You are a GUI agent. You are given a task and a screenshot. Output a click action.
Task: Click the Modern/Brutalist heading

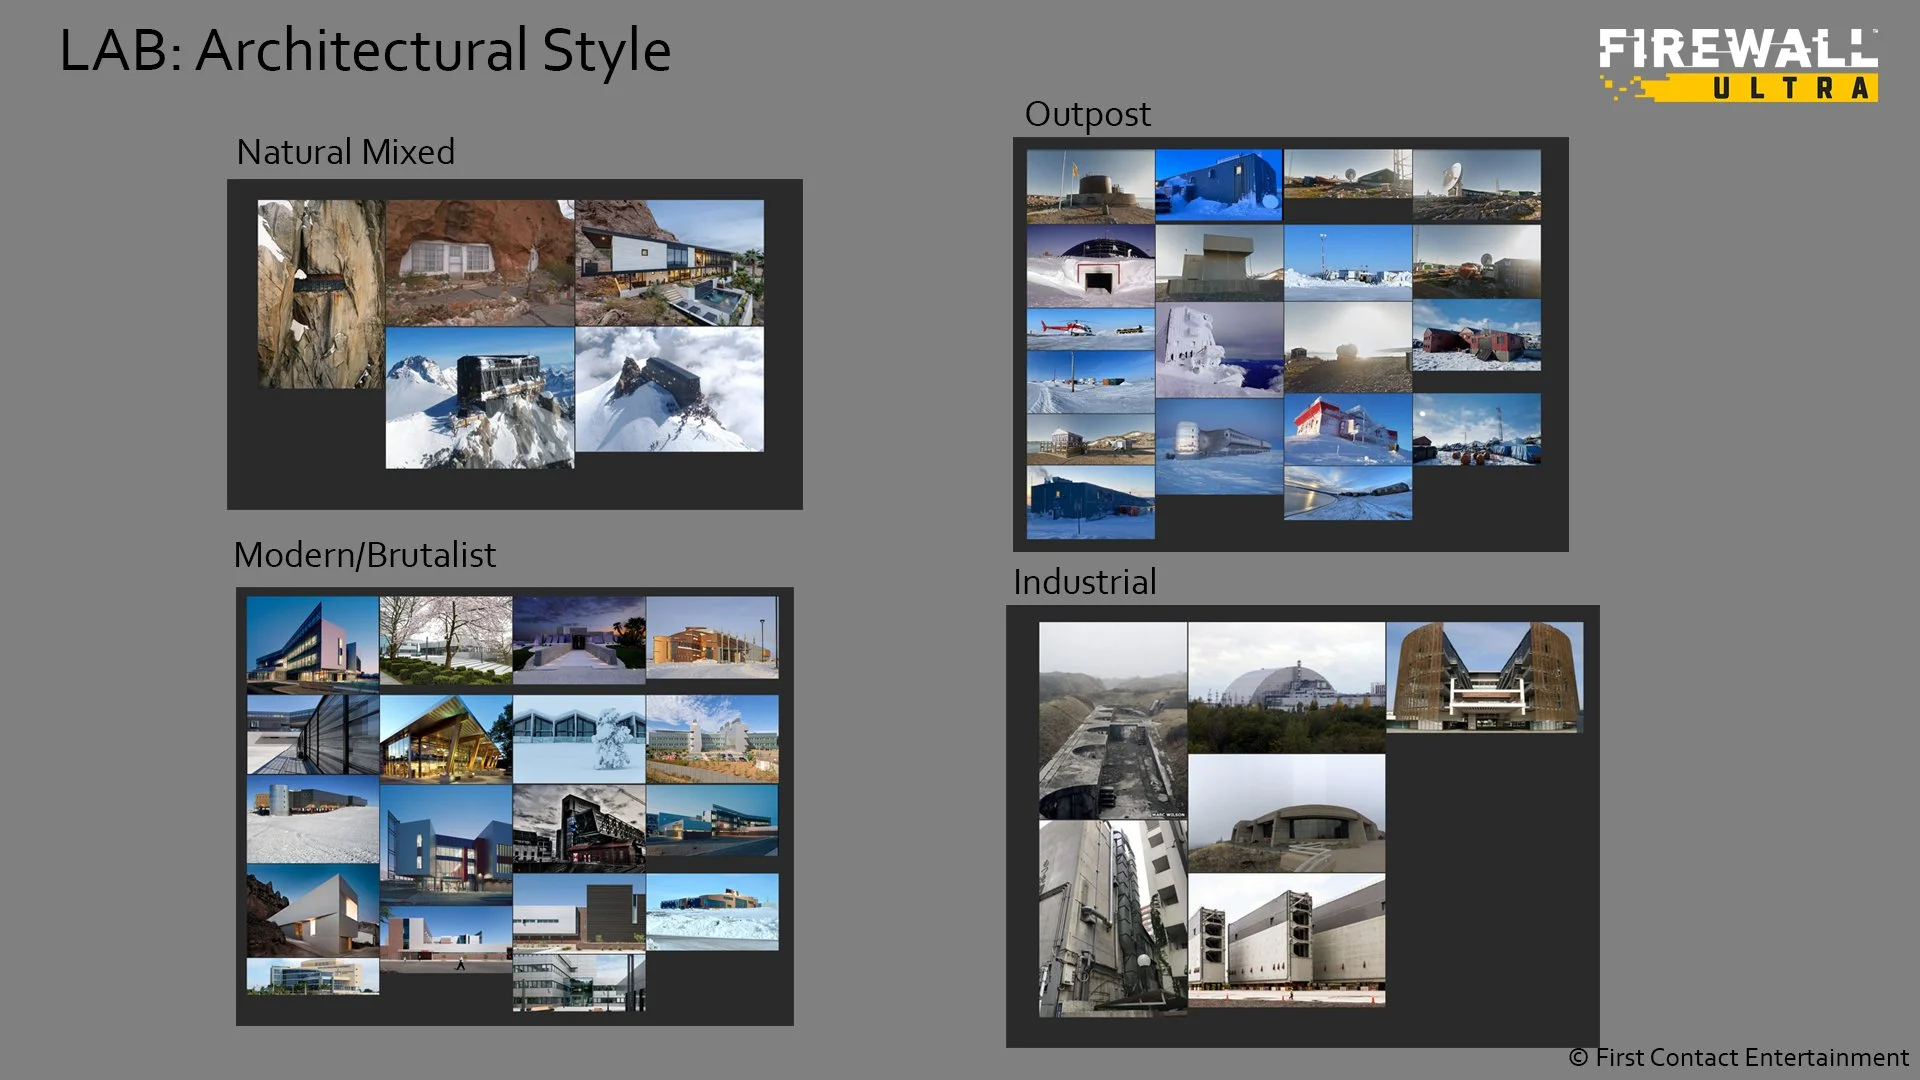click(x=364, y=555)
